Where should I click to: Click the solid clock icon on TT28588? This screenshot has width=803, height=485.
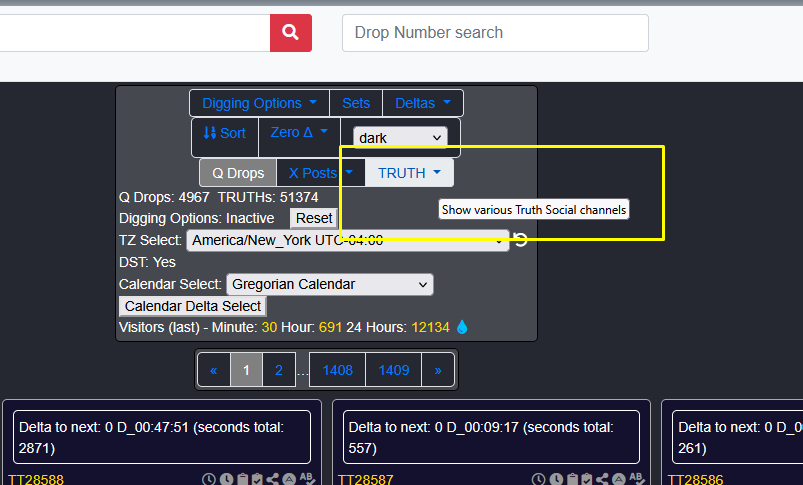click(x=226, y=479)
